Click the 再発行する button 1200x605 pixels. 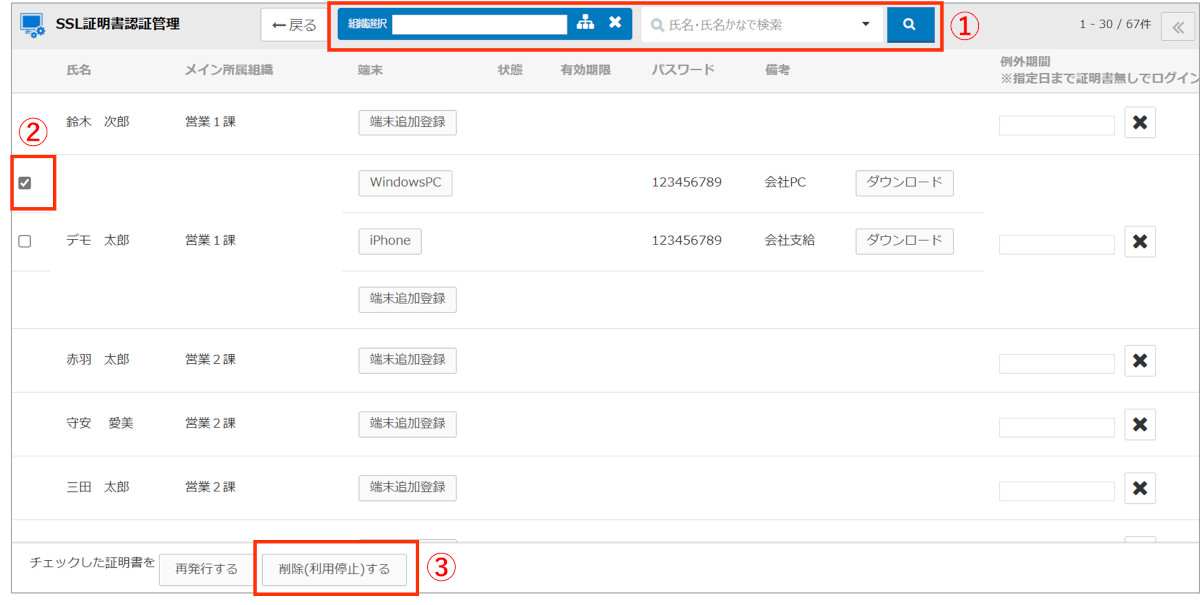206,569
